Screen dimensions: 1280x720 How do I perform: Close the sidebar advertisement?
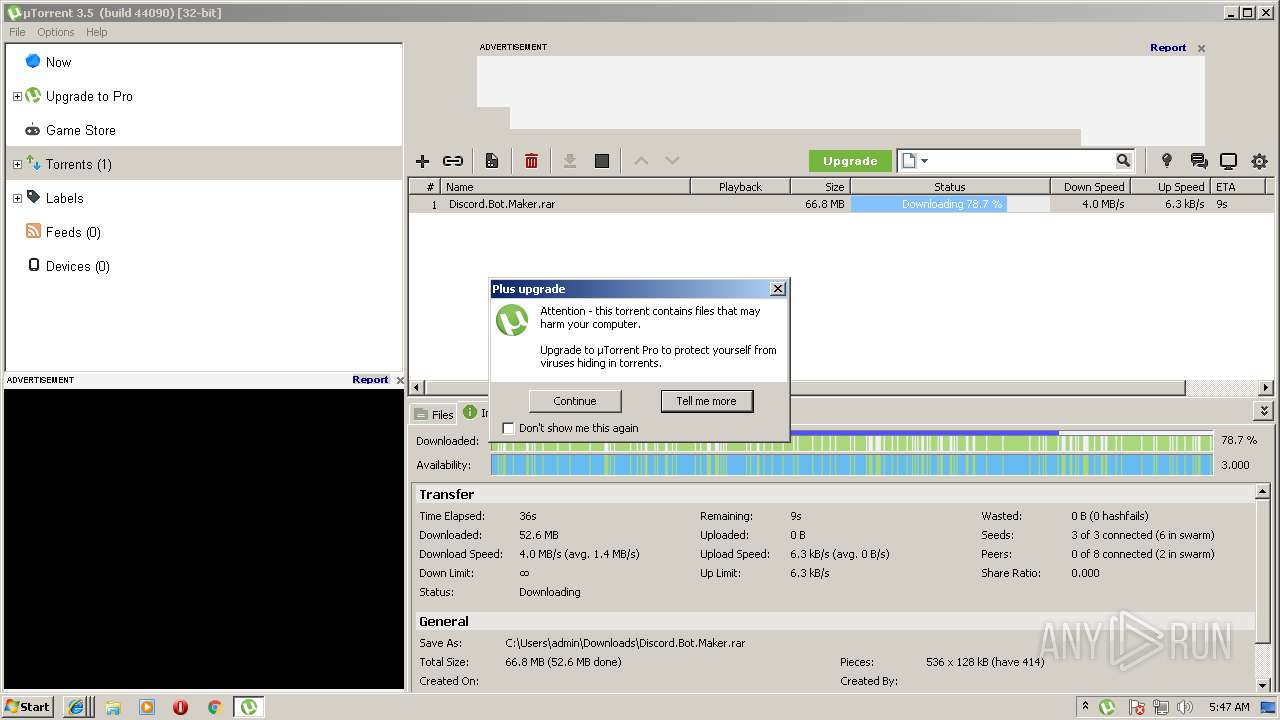(x=400, y=380)
